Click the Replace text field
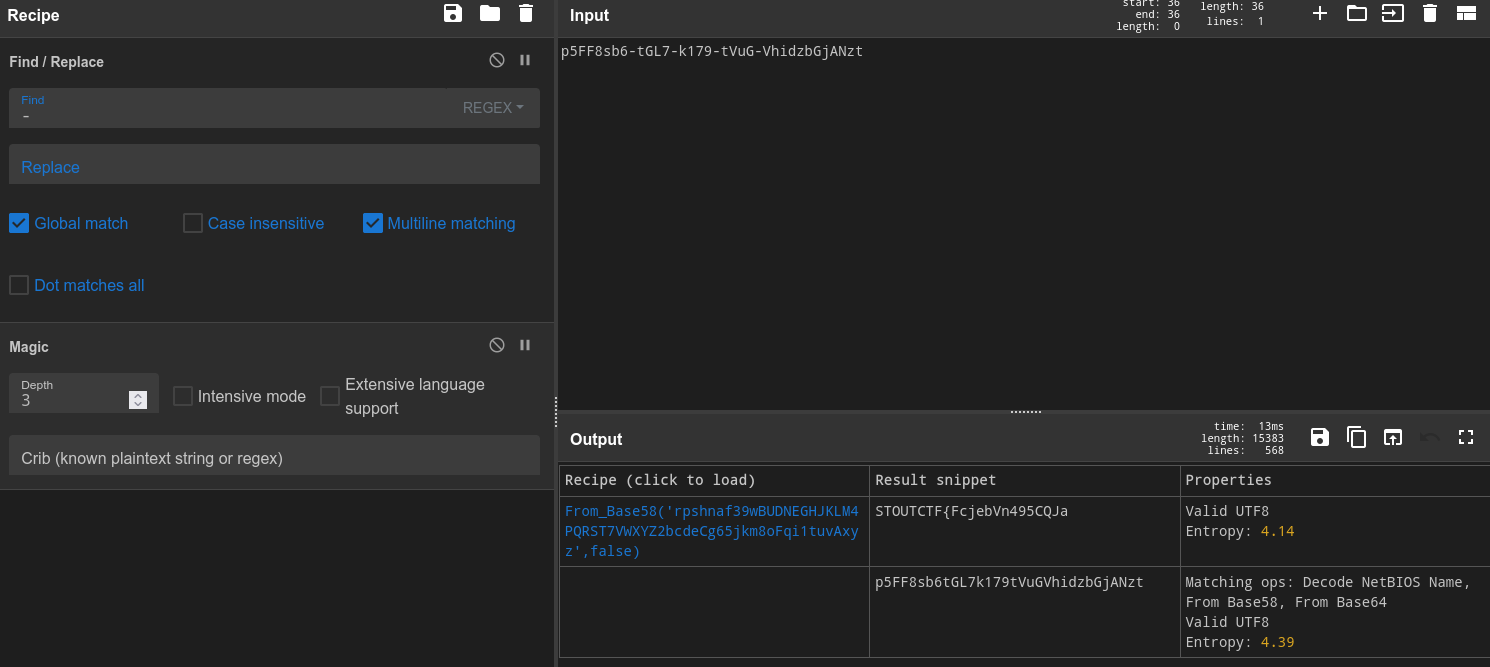 tap(274, 166)
